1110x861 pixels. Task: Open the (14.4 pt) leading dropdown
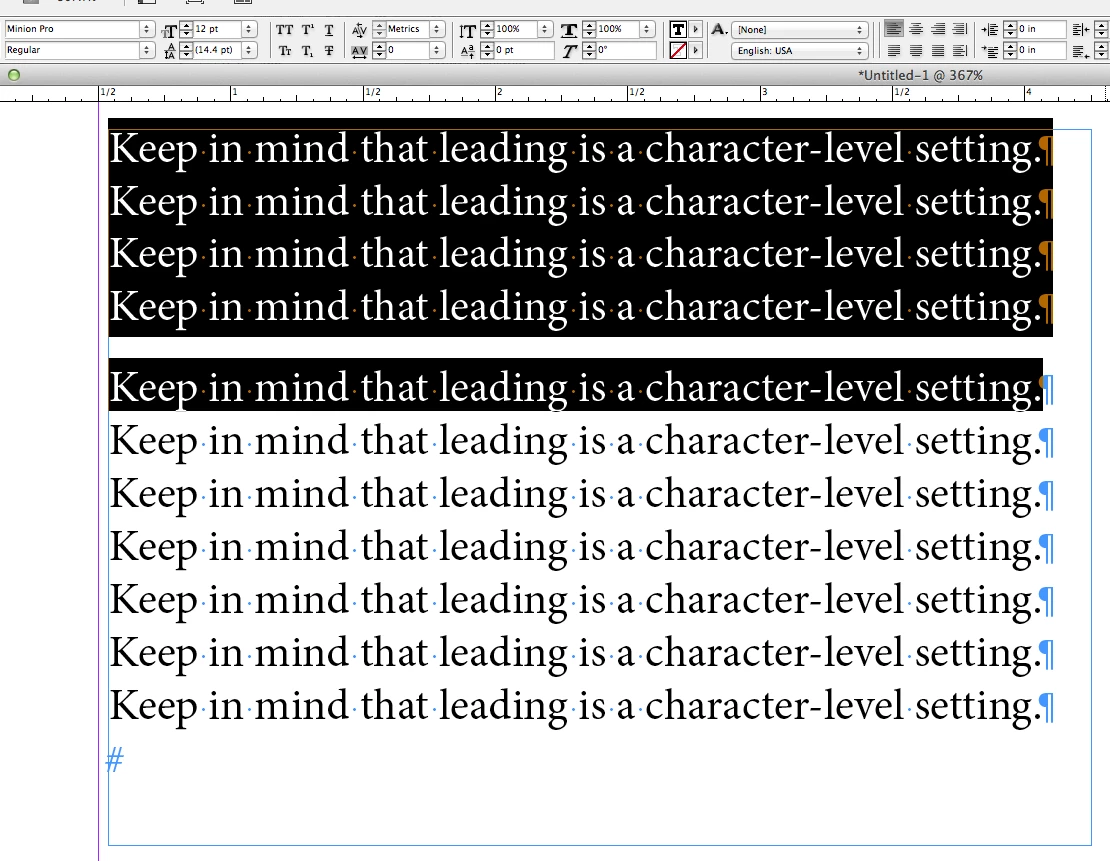pyautogui.click(x=248, y=50)
